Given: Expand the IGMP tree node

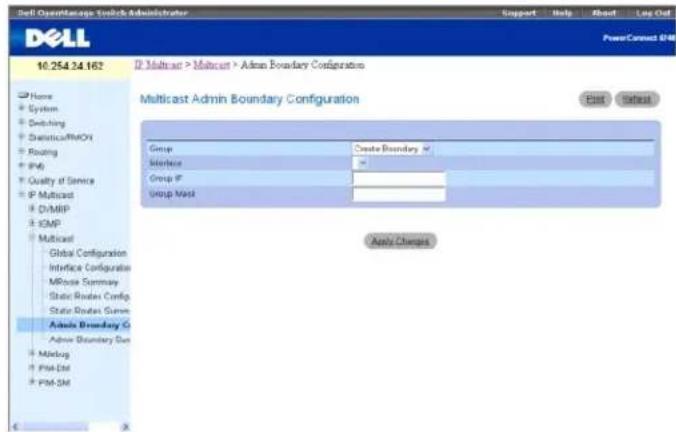Looking at the screenshot, I should tap(31, 223).
